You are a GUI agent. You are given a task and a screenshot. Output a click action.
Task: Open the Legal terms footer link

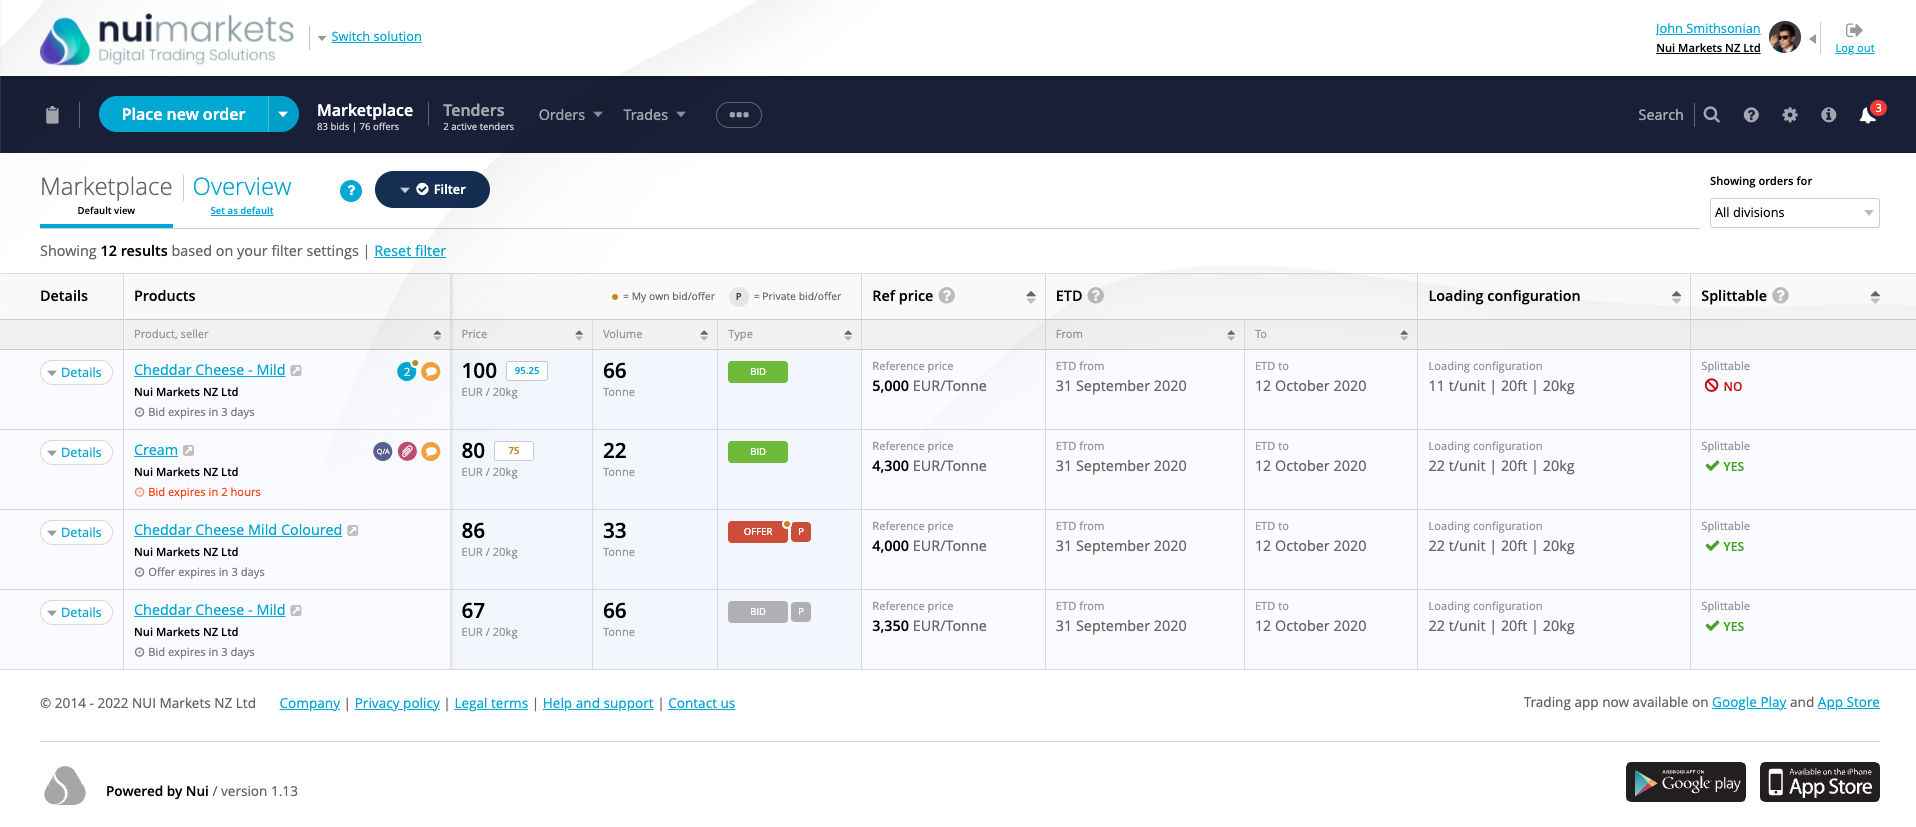(491, 703)
